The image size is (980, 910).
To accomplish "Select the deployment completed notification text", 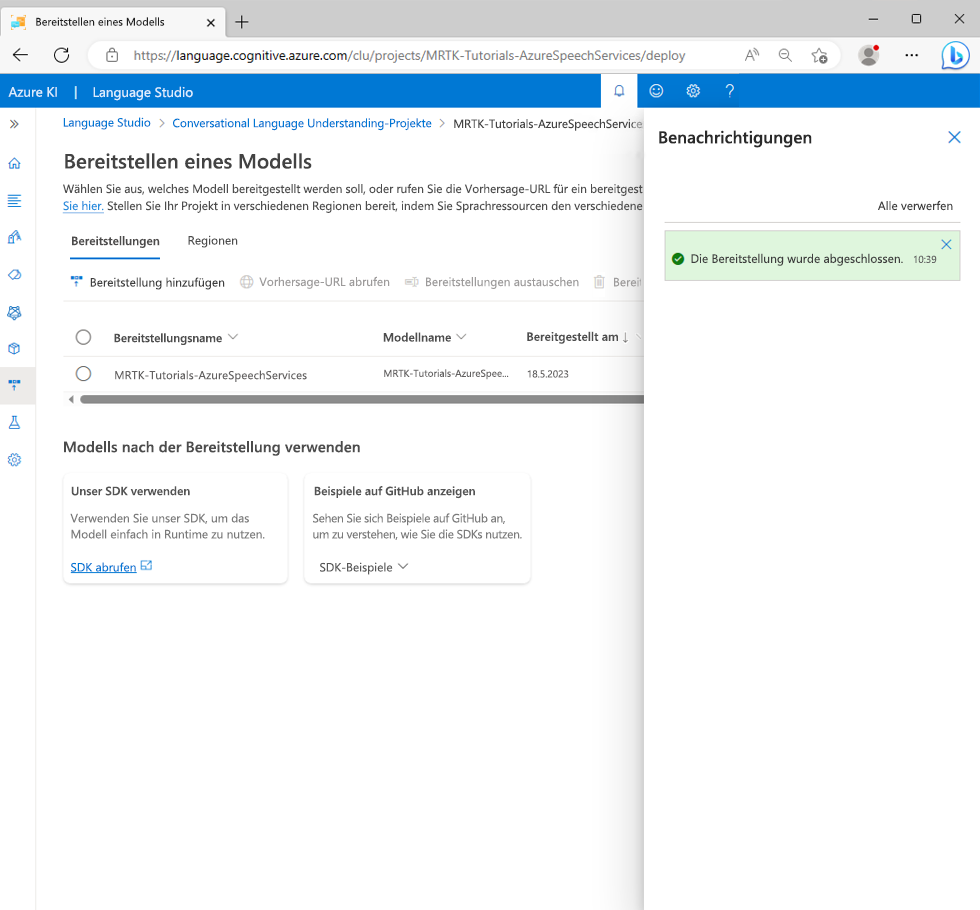I will tap(796, 259).
